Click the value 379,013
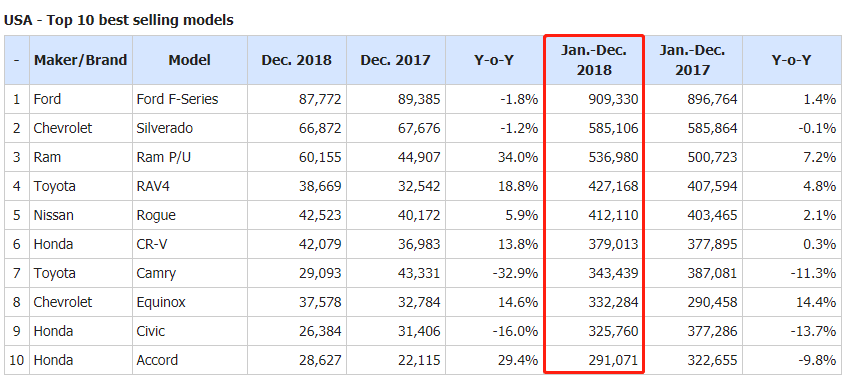 pyautogui.click(x=612, y=244)
